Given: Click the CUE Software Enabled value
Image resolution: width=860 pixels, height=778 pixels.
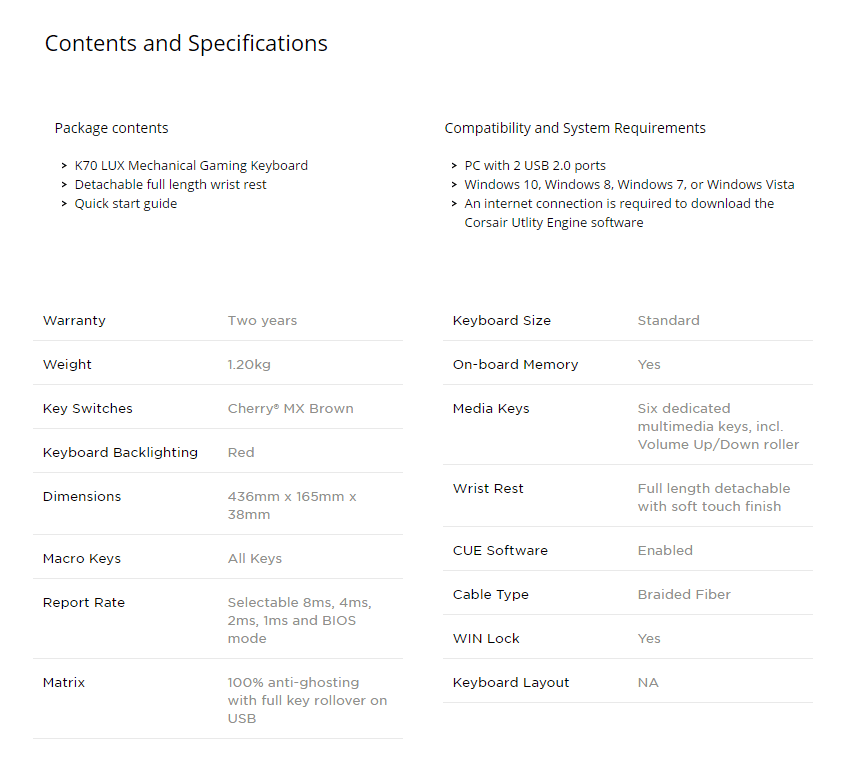Looking at the screenshot, I should 665,550.
